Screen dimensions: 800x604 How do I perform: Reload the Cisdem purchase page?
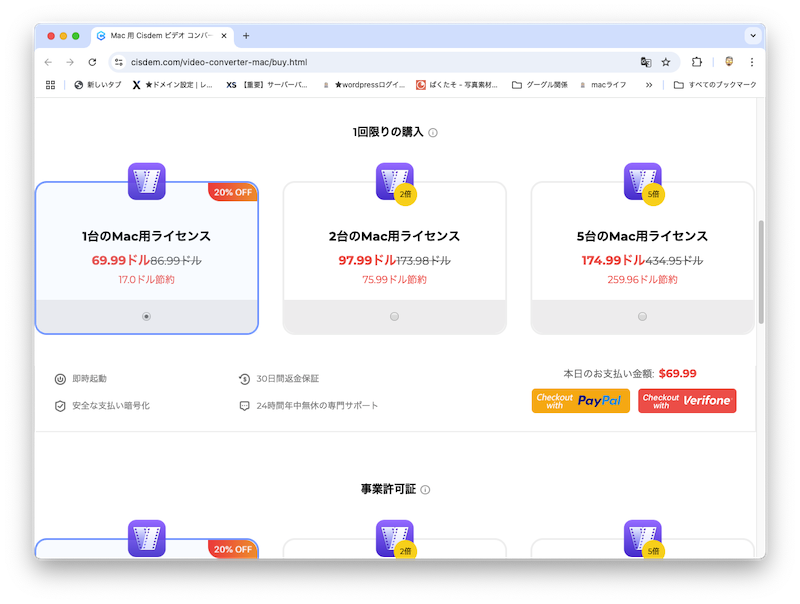click(x=92, y=62)
